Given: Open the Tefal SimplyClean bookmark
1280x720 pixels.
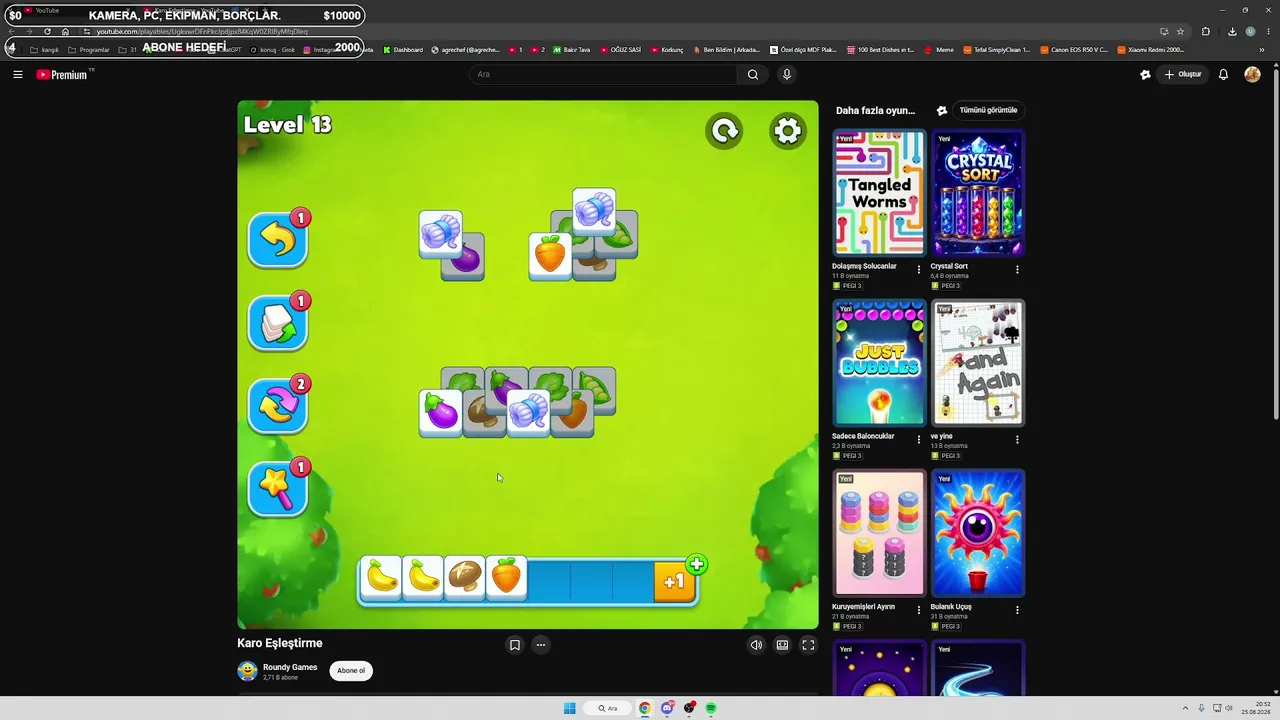Looking at the screenshot, I should click(x=996, y=49).
